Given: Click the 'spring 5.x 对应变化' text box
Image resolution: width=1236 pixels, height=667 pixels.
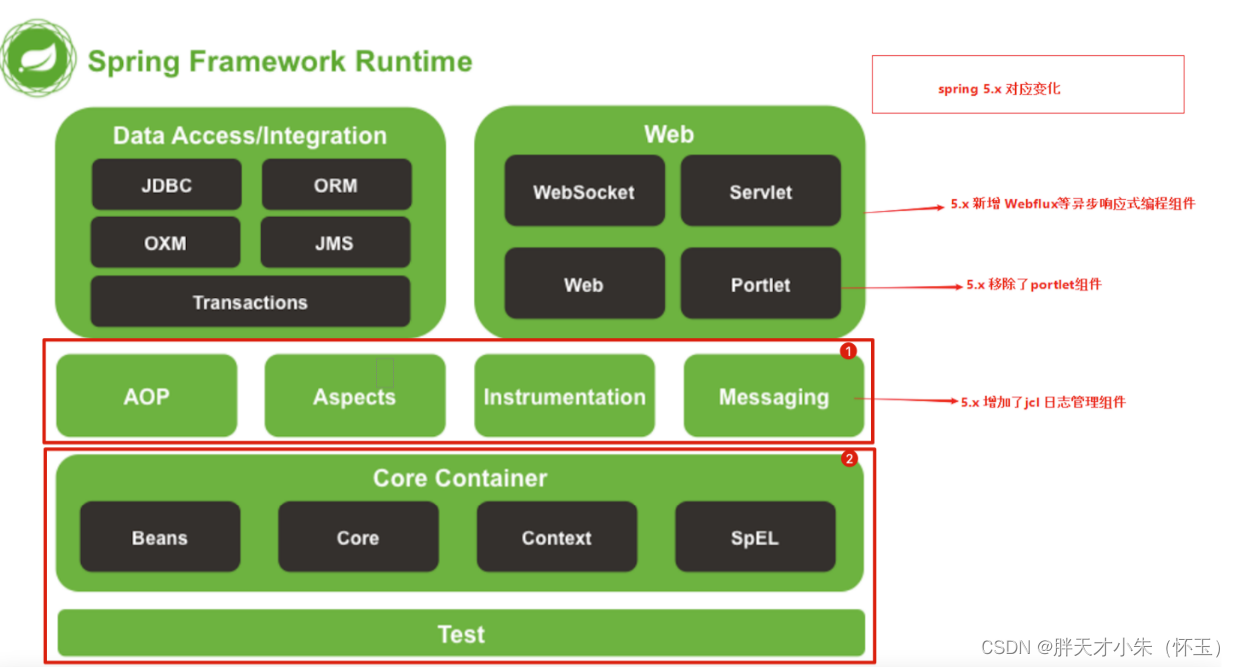Looking at the screenshot, I should point(1028,84).
